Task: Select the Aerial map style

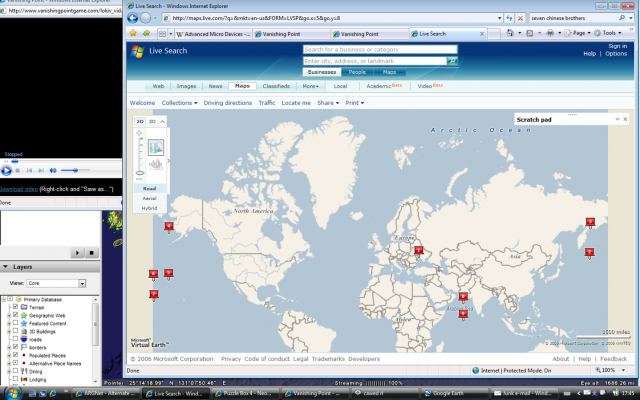Action: [149, 198]
